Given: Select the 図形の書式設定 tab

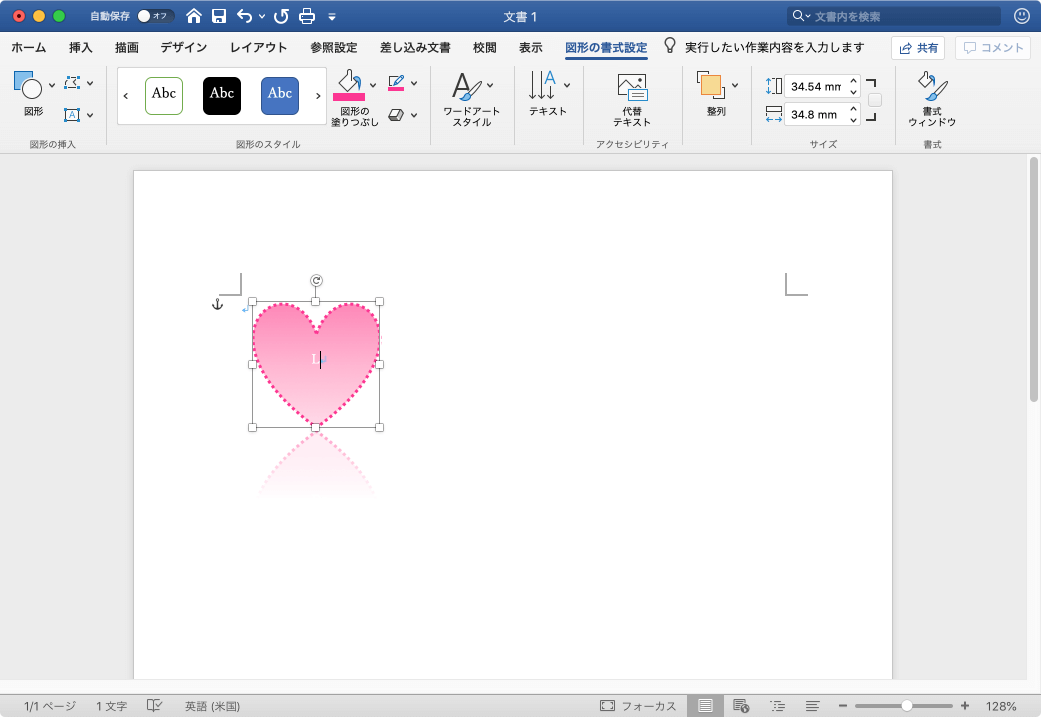Looking at the screenshot, I should point(606,47).
